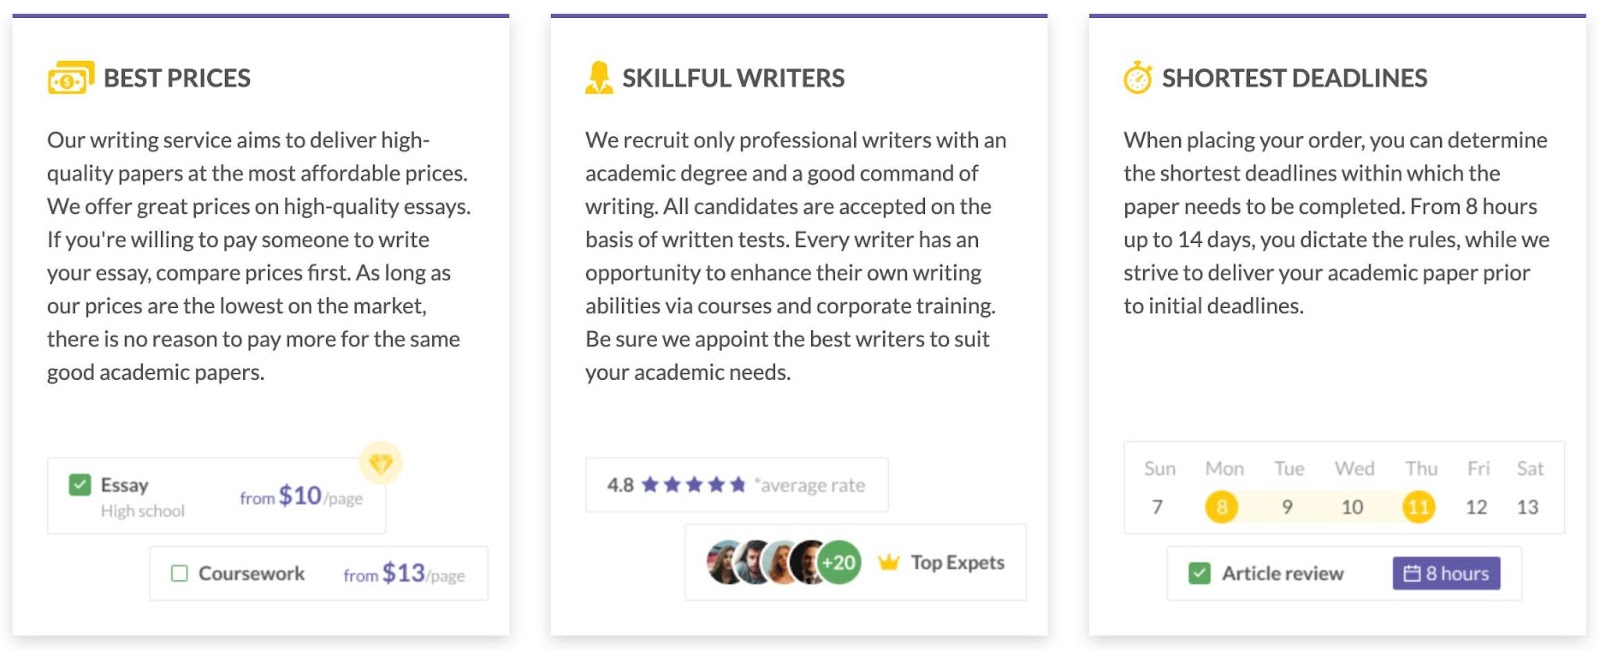Click the Shortest Deadlines heading
This screenshot has height=652, width=1600.
[1294, 78]
